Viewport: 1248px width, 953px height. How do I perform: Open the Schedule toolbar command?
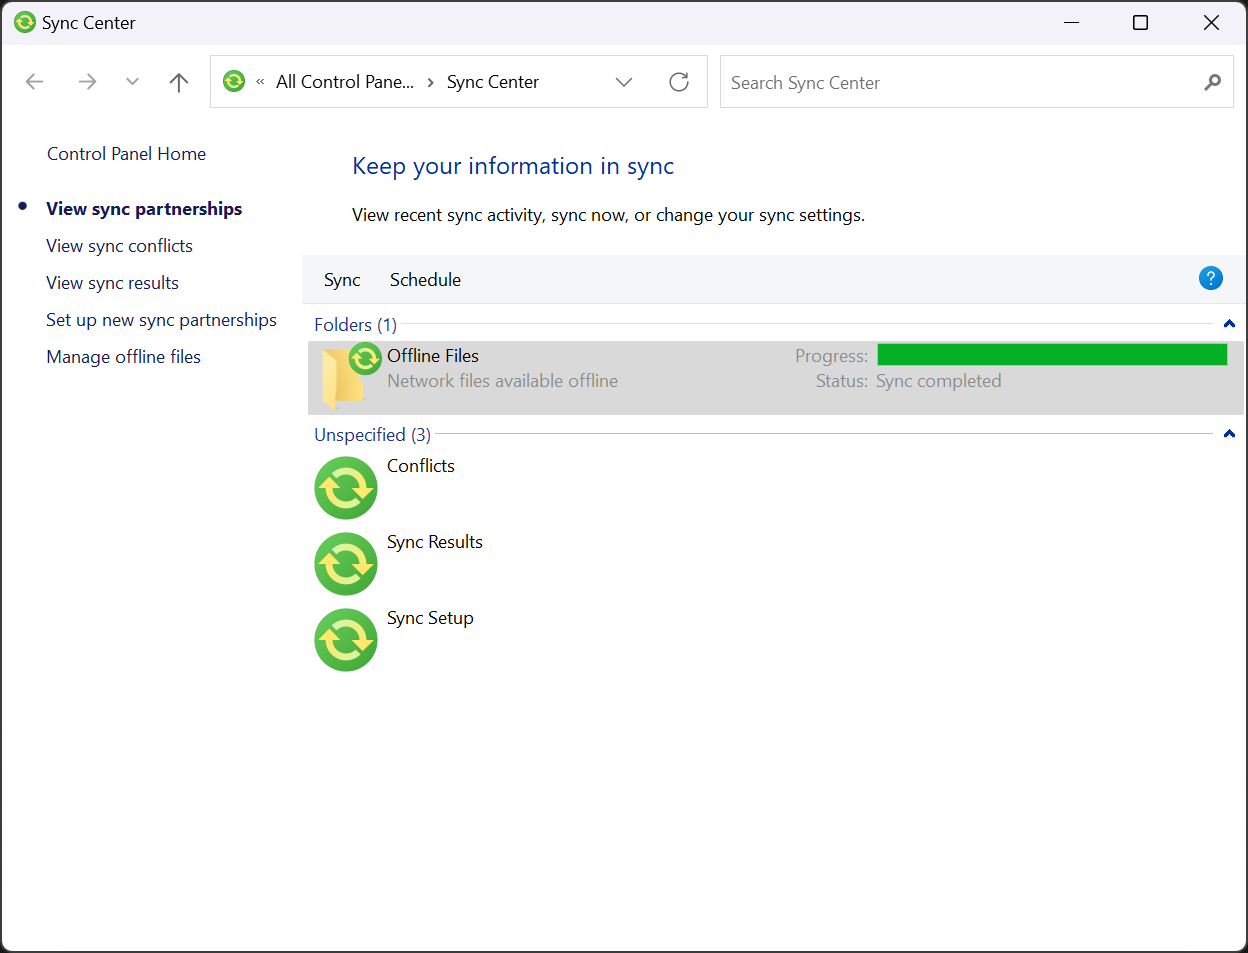(425, 280)
